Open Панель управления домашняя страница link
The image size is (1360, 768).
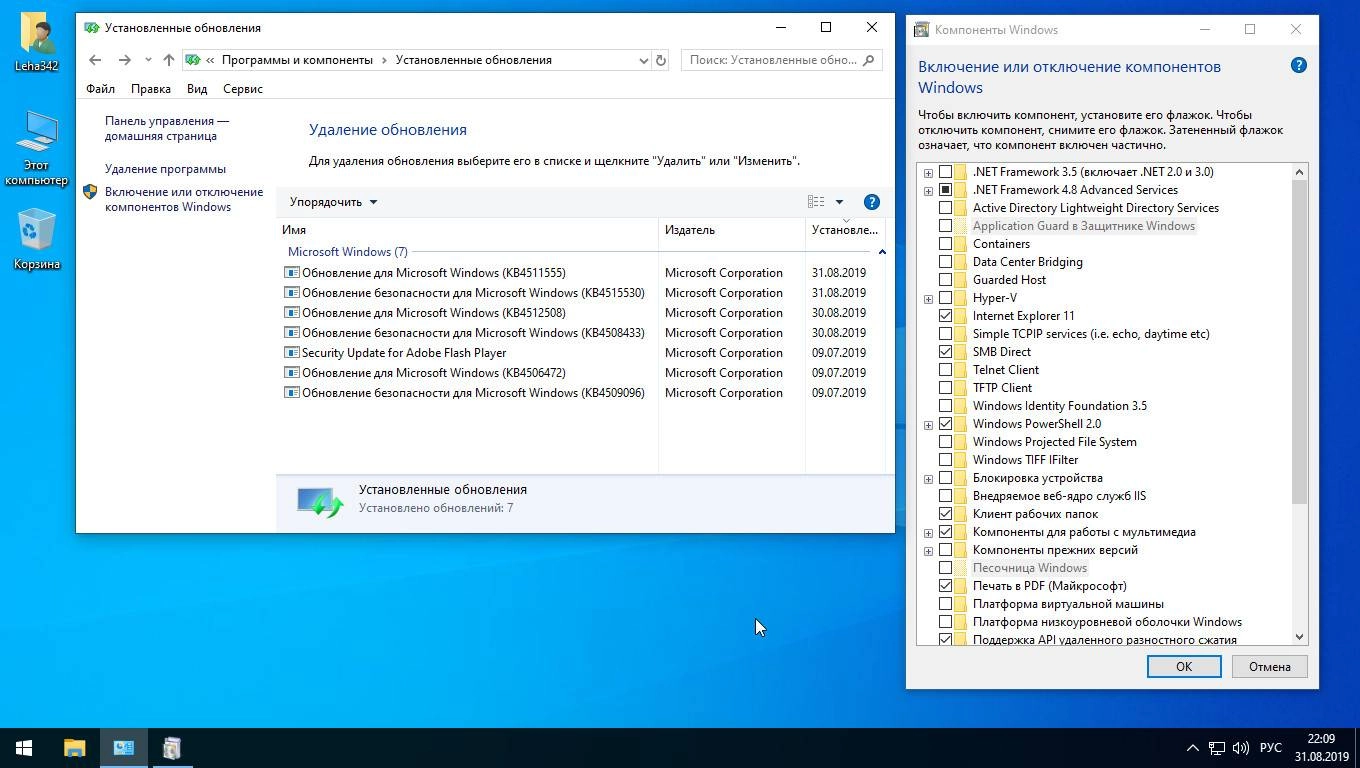167,128
